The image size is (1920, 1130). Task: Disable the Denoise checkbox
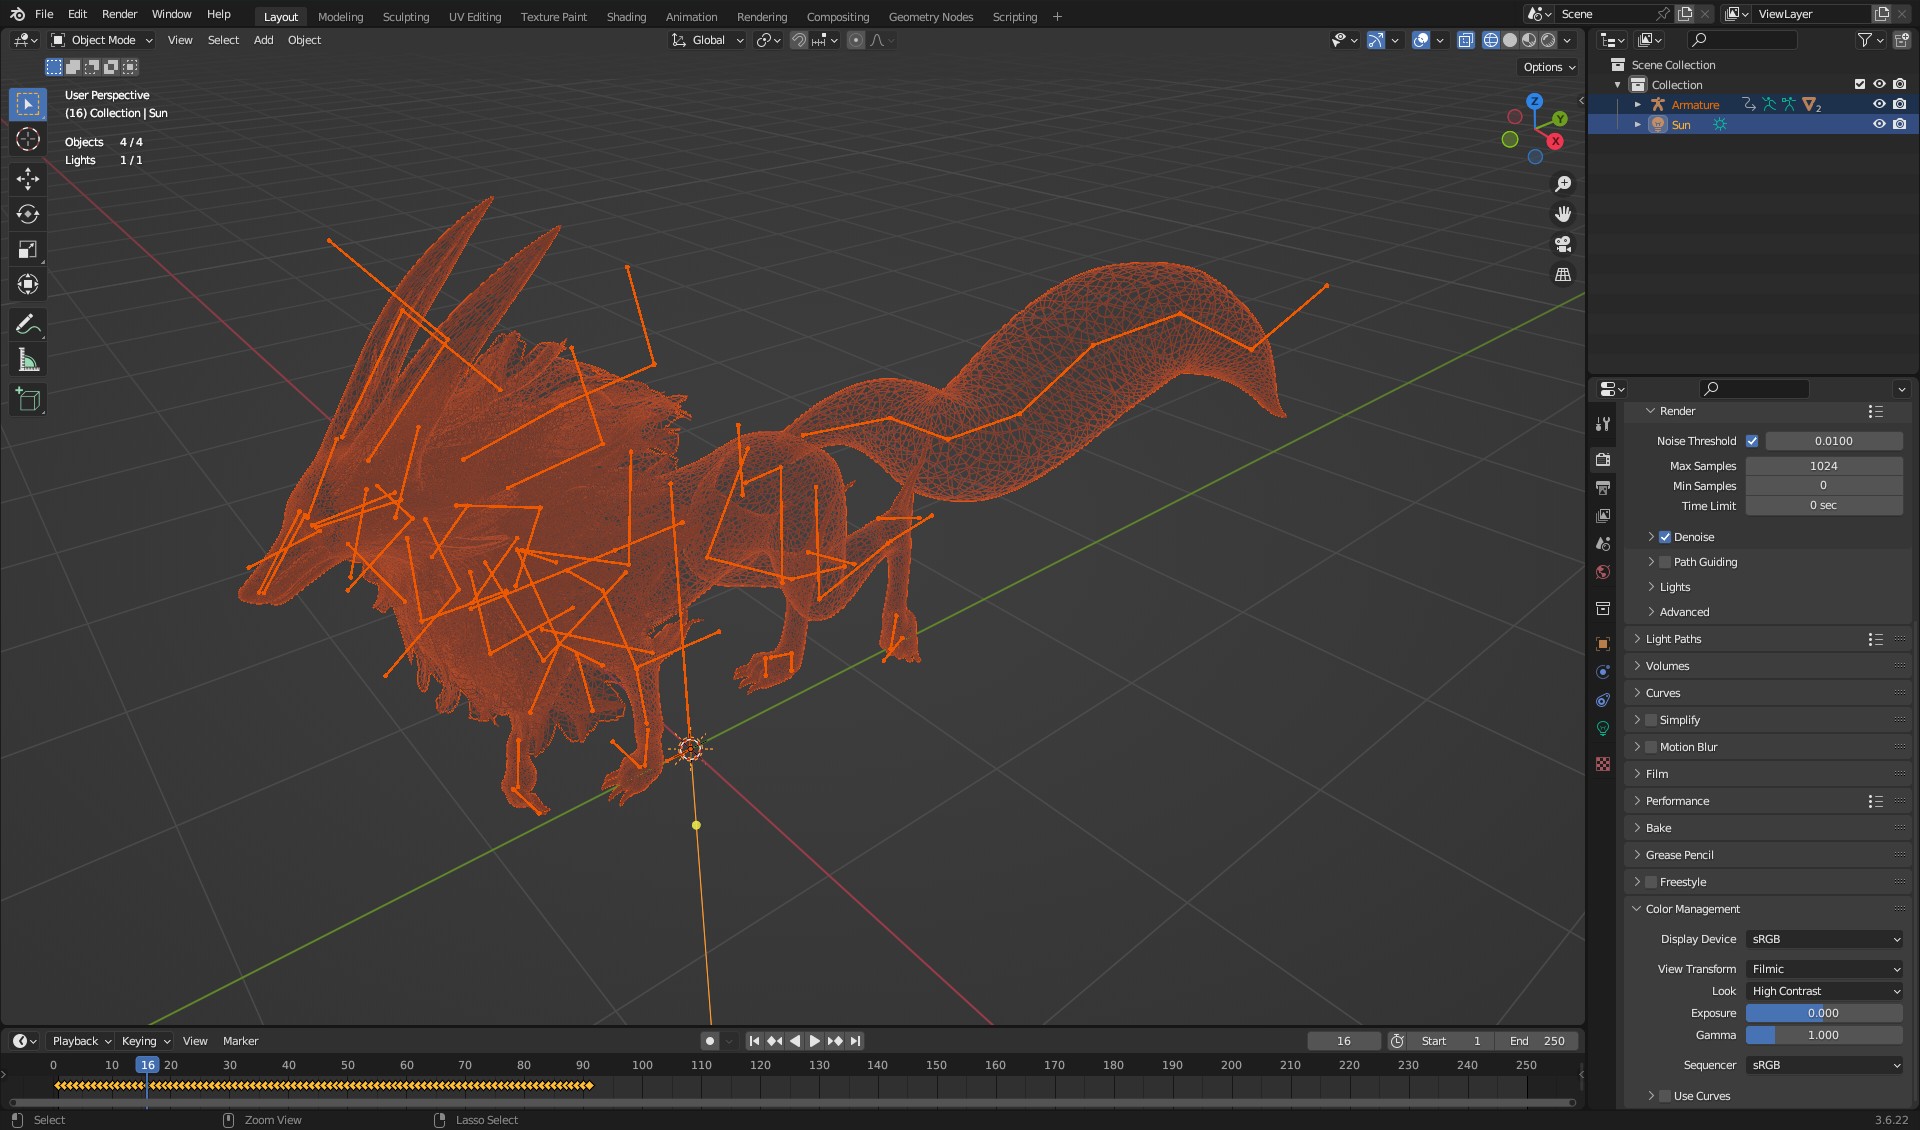(x=1665, y=537)
